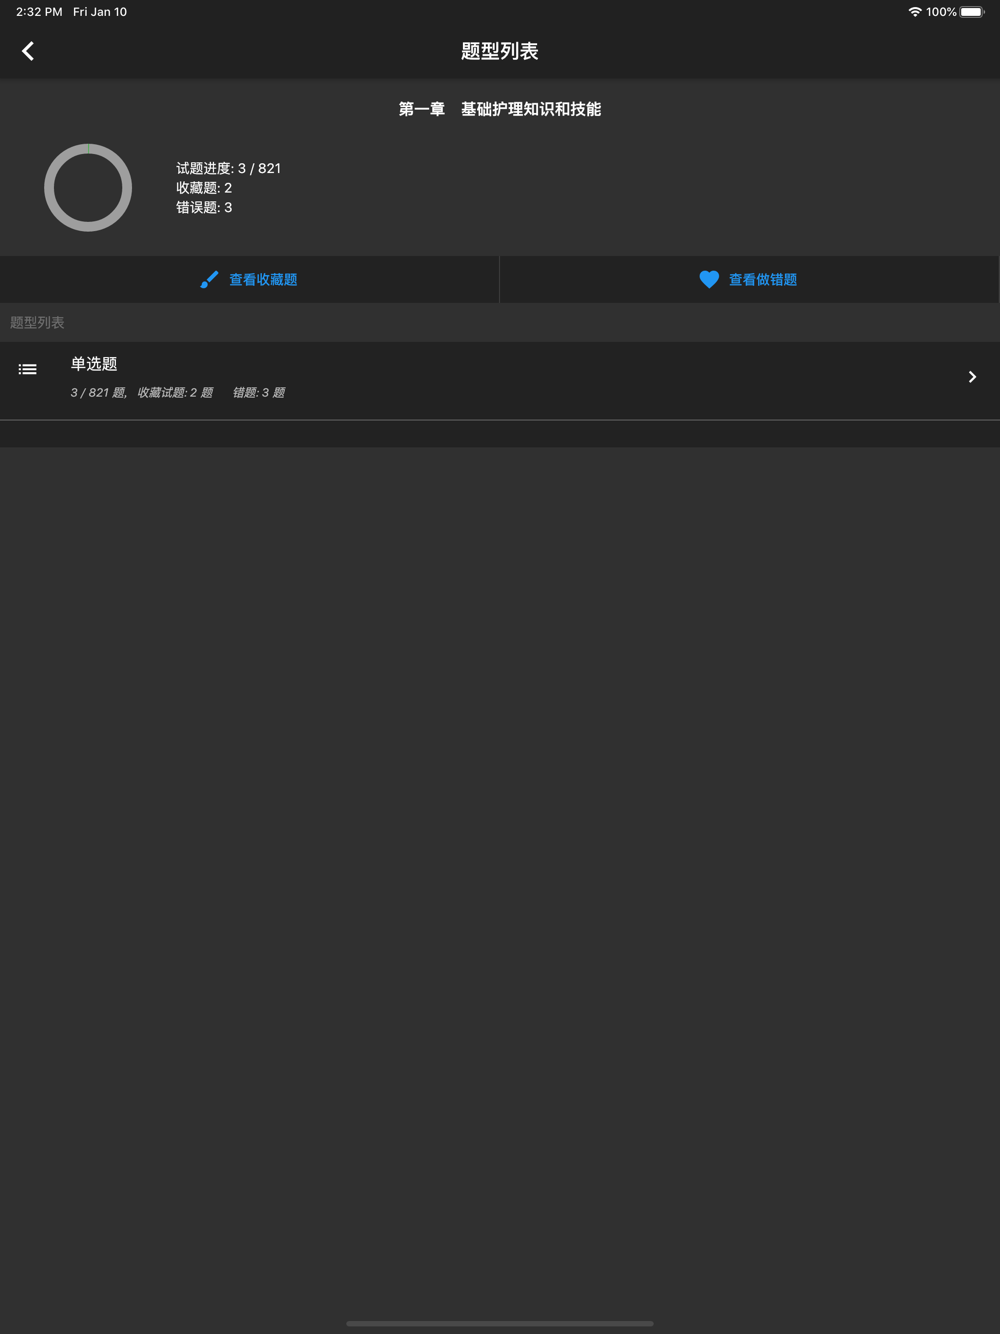This screenshot has height=1334, width=1000.
Task: Tap the list icon left of 单选题
Action: [28, 369]
